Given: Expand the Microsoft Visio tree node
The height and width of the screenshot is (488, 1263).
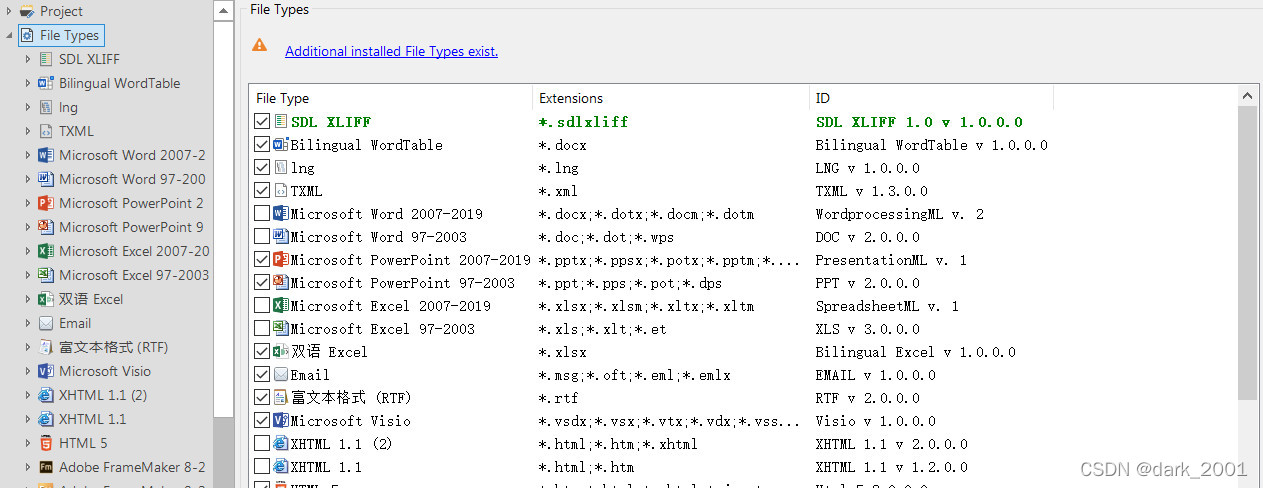Looking at the screenshot, I should [28, 371].
